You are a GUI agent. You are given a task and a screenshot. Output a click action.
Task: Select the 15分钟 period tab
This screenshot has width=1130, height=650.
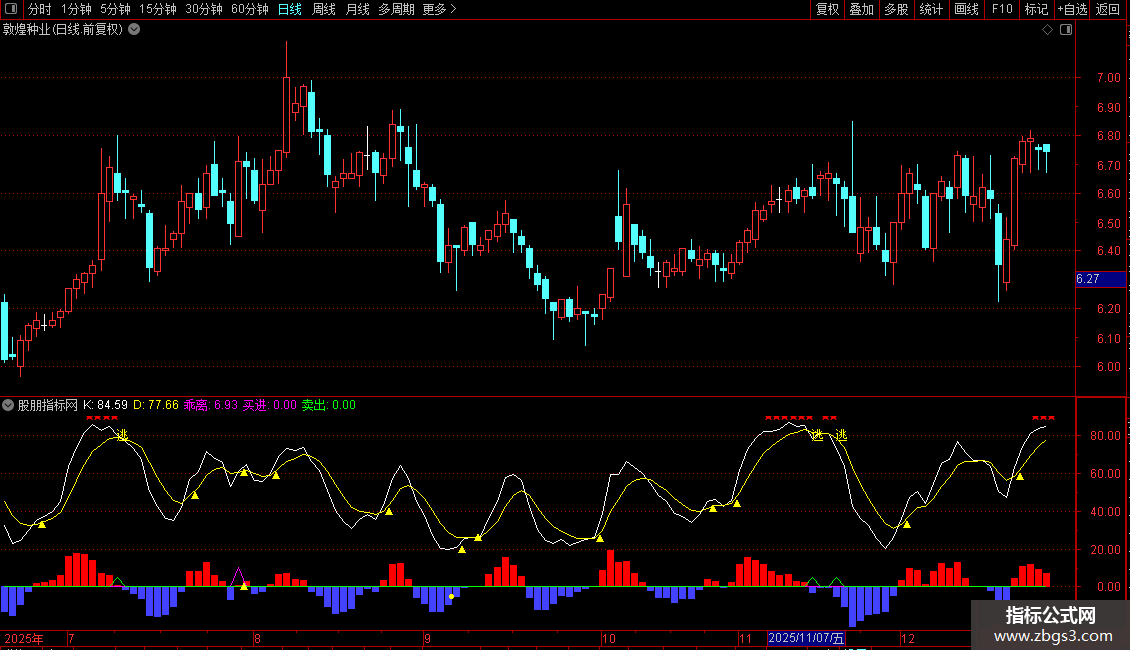pos(158,9)
